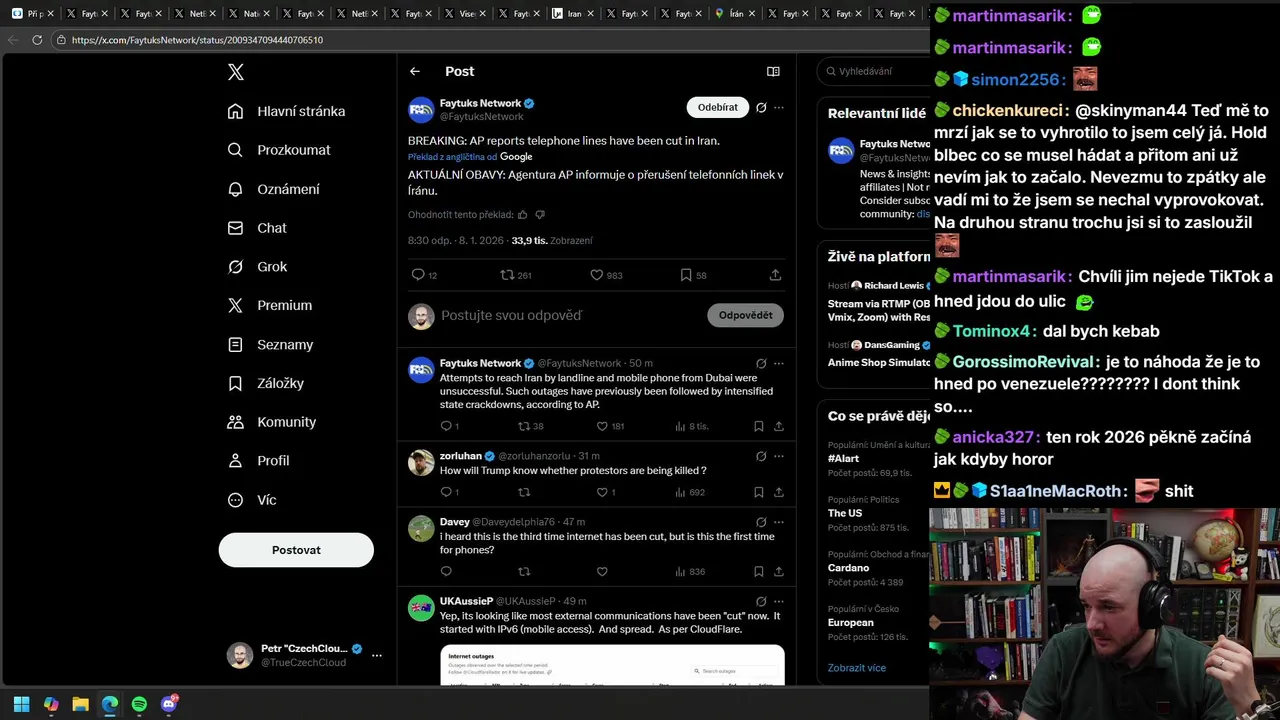
Task: Open Hlavní stránka home page
Action: point(286,111)
